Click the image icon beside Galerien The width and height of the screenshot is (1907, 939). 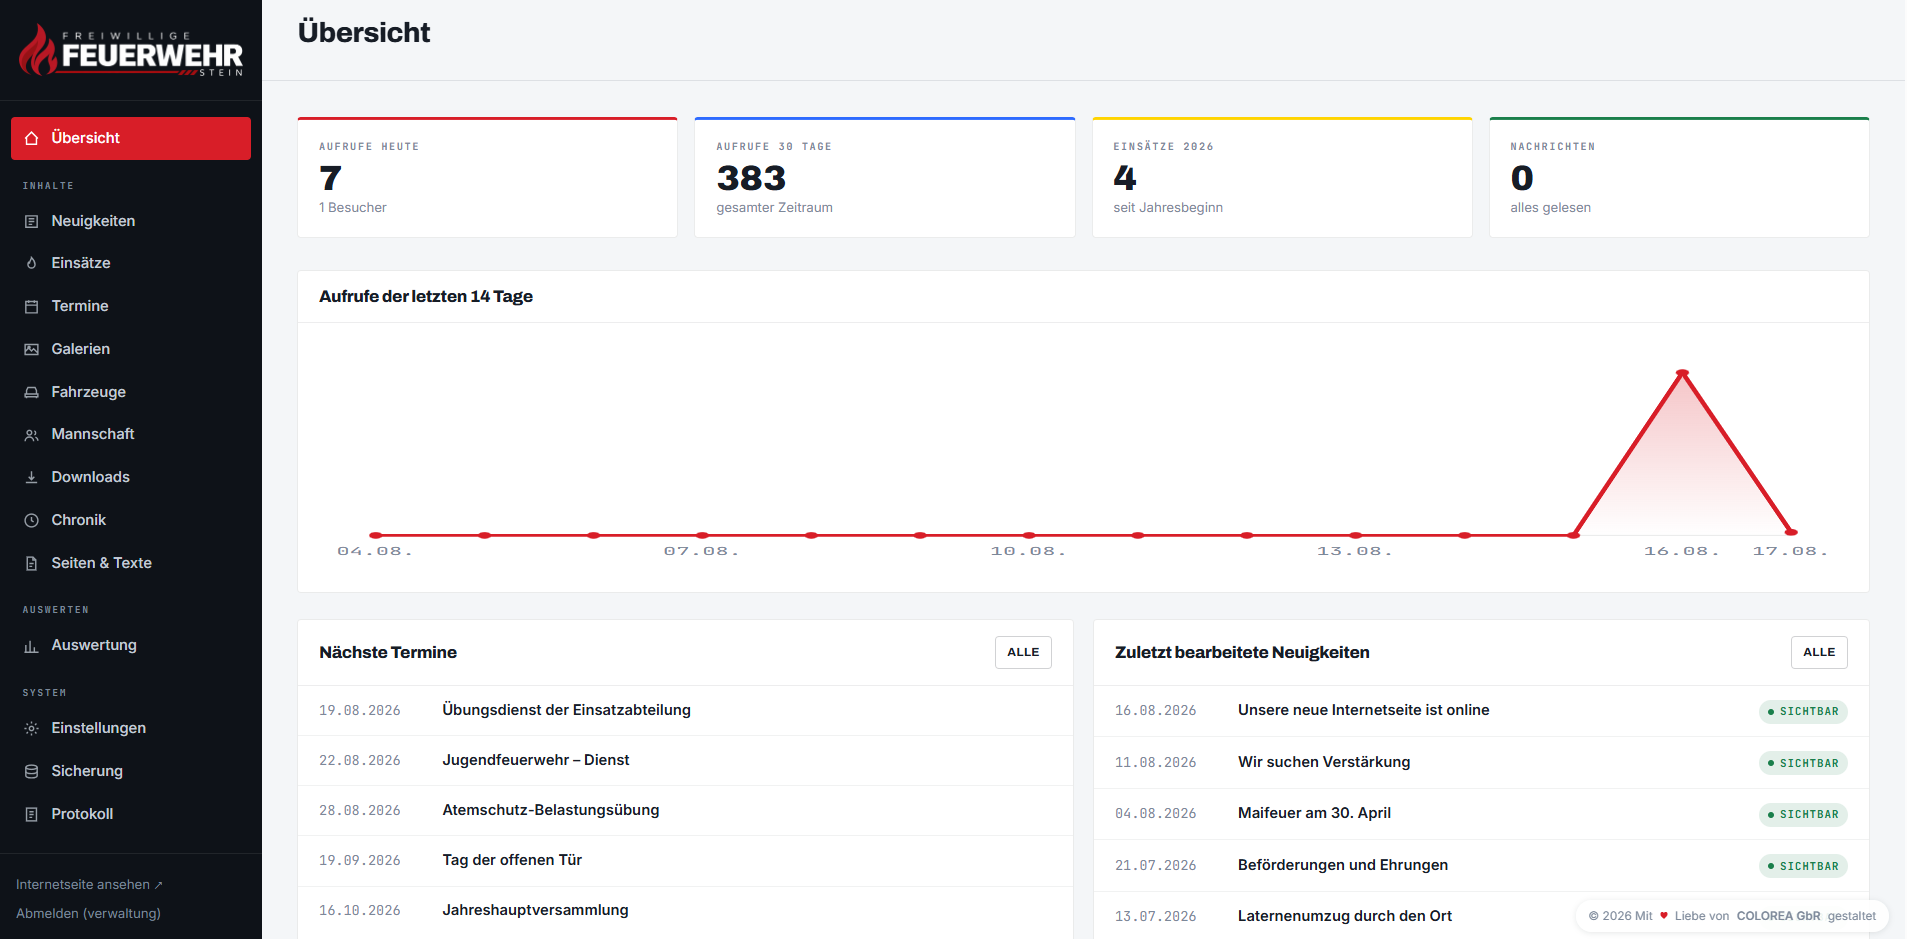31,349
